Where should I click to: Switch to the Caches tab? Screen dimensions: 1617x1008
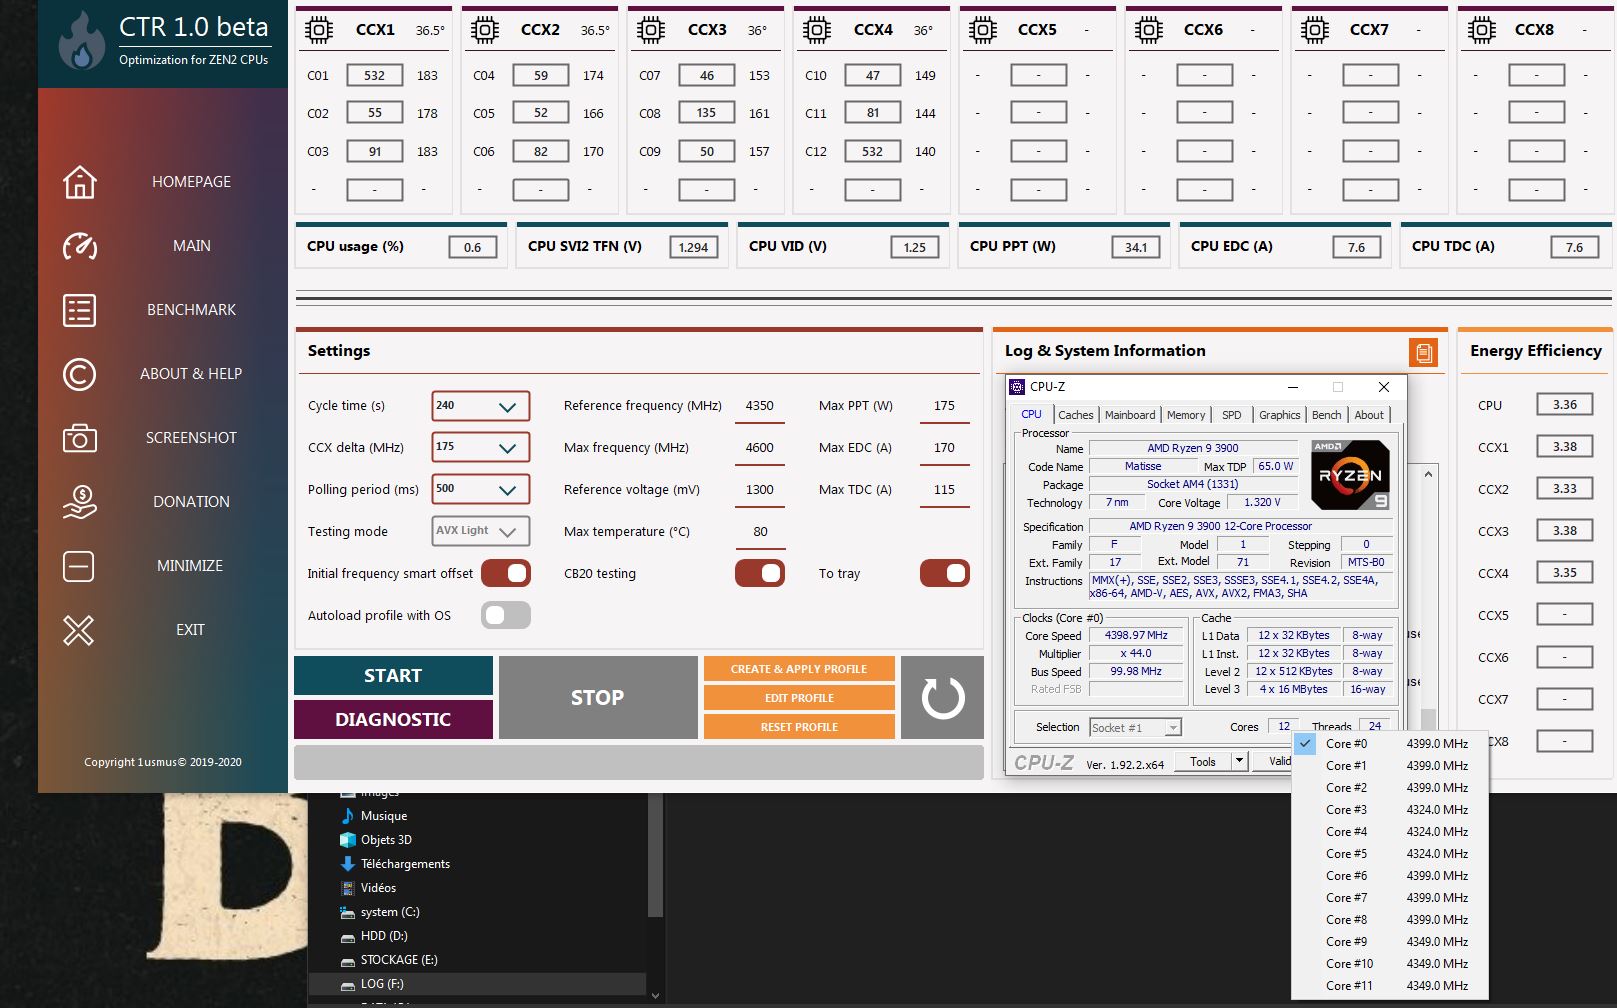pos(1076,415)
